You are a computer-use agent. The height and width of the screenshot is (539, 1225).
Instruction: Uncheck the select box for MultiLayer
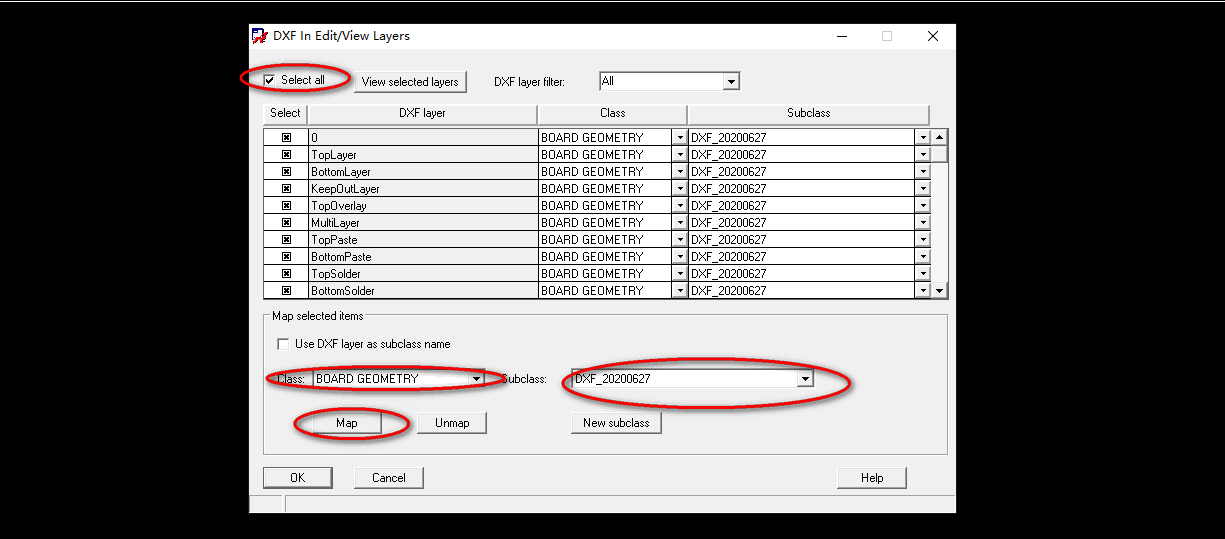[x=286, y=223]
